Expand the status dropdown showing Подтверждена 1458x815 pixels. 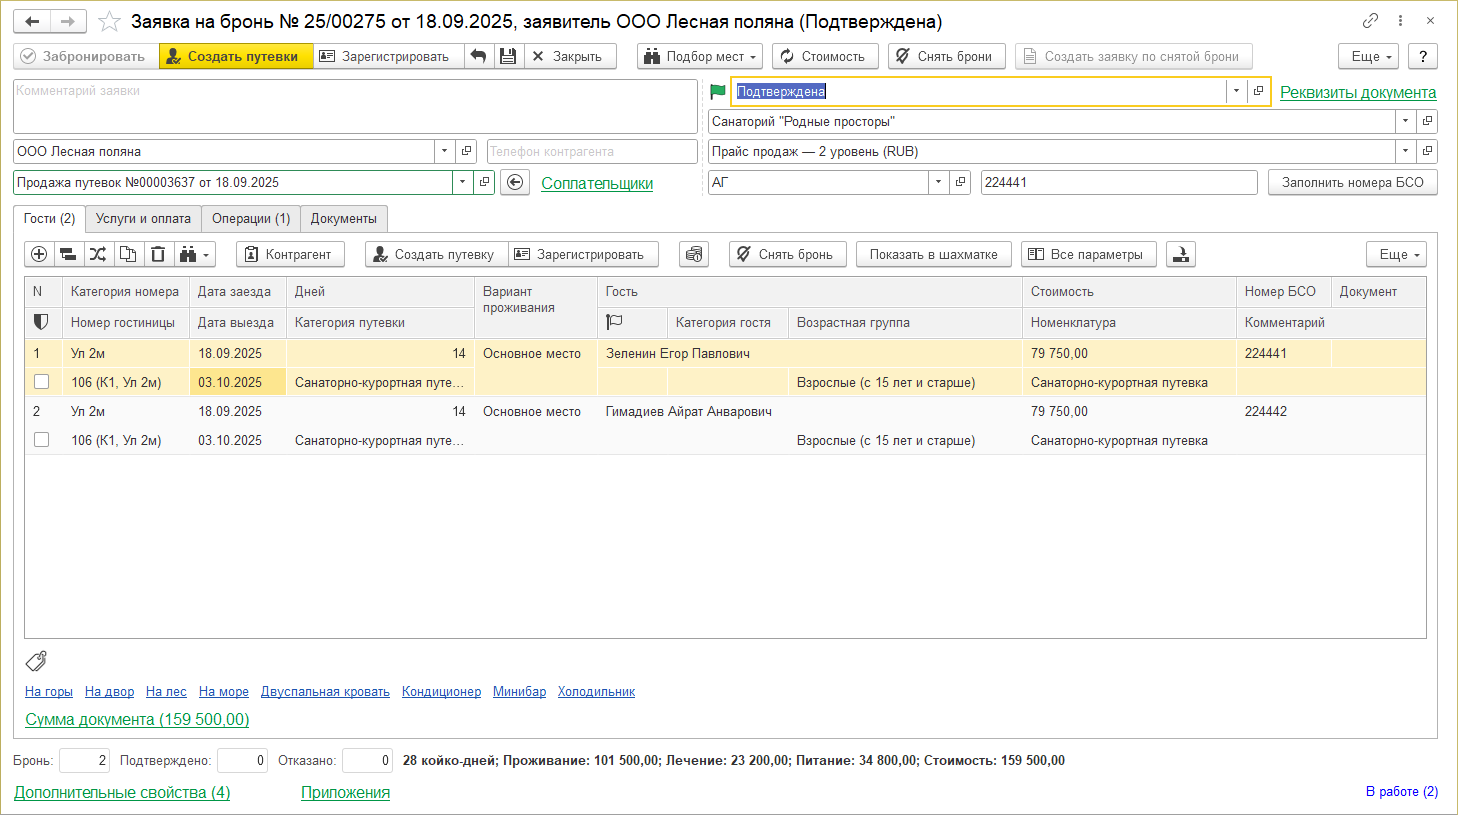coord(1236,91)
